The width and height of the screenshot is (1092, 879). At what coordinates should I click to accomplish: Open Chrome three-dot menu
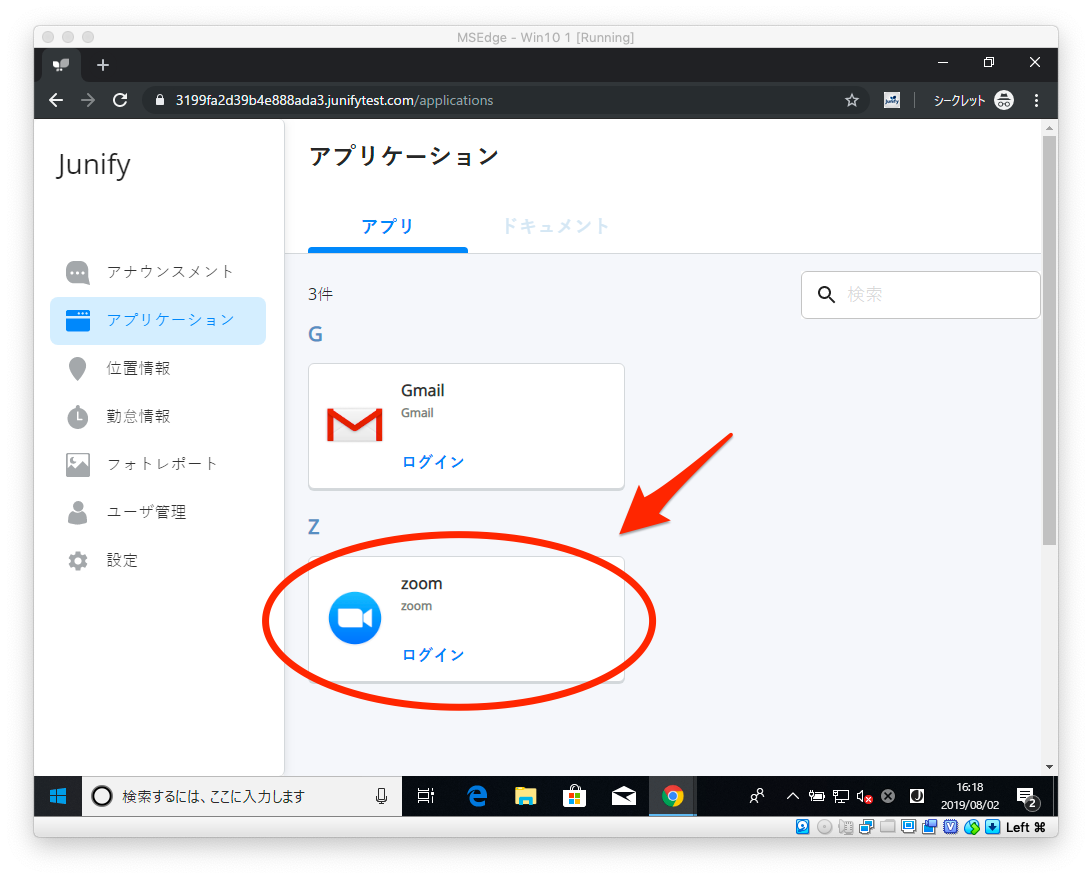1036,100
